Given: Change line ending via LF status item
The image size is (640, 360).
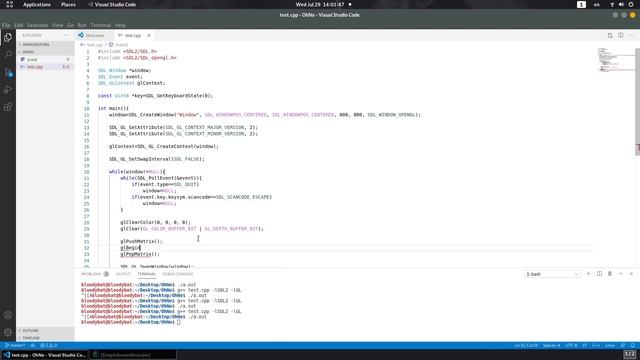Looking at the screenshot, I should (584, 345).
